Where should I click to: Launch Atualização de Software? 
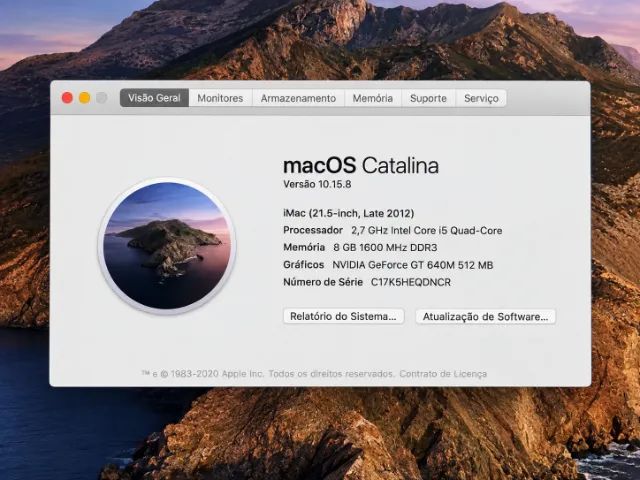(x=485, y=316)
